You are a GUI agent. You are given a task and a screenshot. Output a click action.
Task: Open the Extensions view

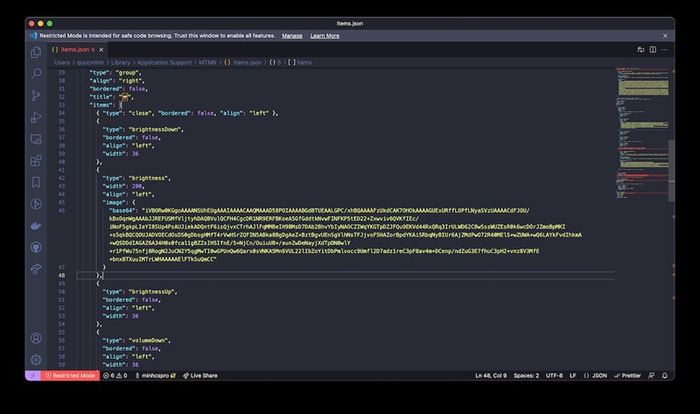coord(36,160)
